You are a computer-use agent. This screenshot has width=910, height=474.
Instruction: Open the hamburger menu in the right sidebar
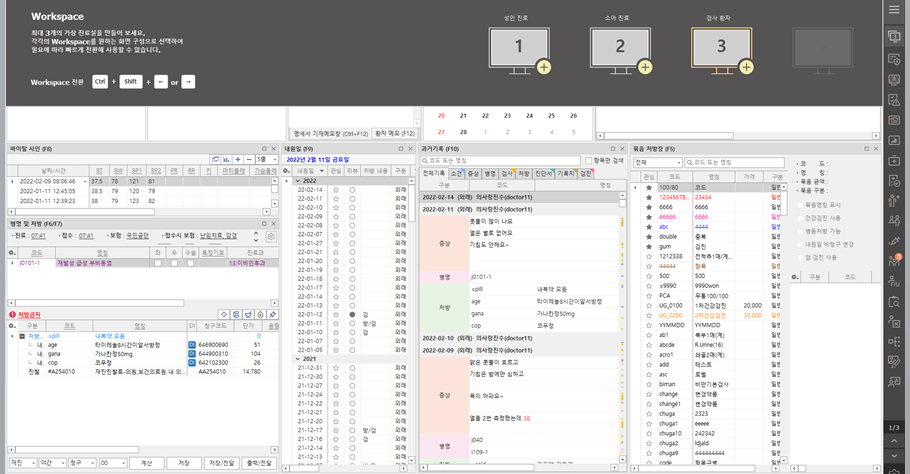coord(895,10)
